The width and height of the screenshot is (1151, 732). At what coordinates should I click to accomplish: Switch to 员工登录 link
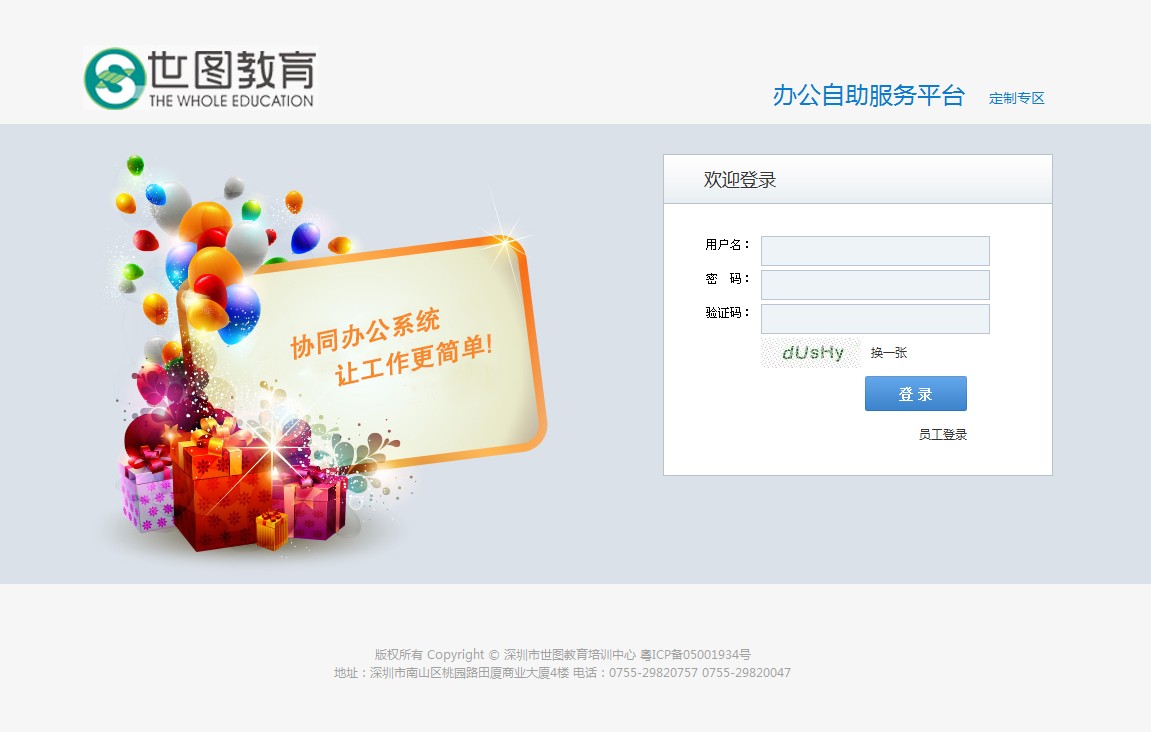pyautogui.click(x=943, y=435)
